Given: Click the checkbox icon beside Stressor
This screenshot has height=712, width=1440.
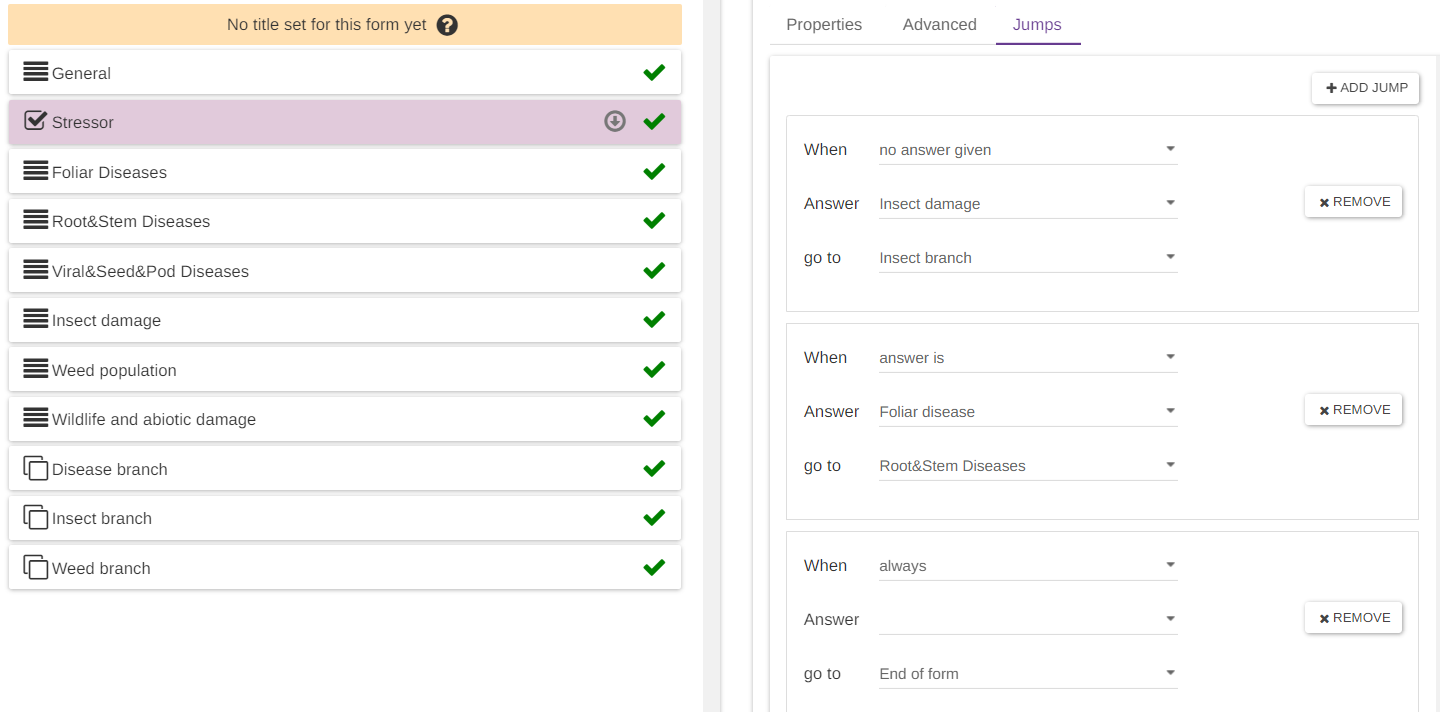Looking at the screenshot, I should pos(35,121).
